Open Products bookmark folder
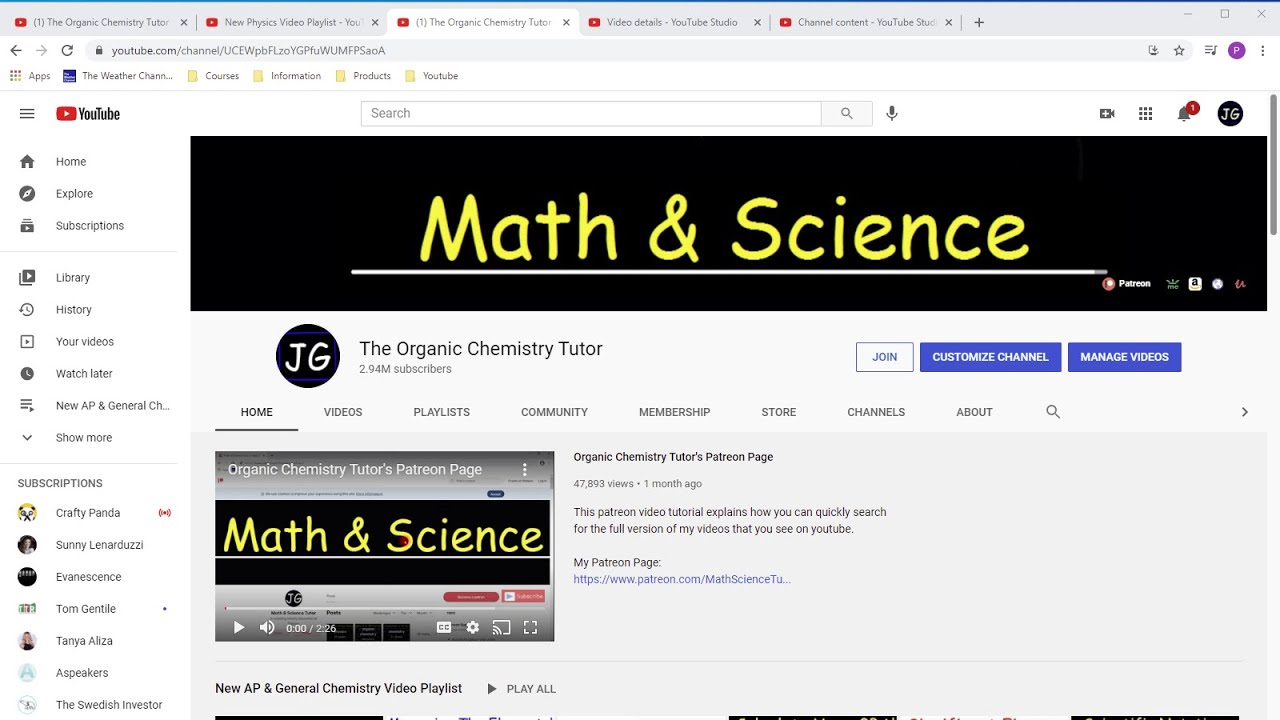This screenshot has height=720, width=1280. tap(363, 76)
